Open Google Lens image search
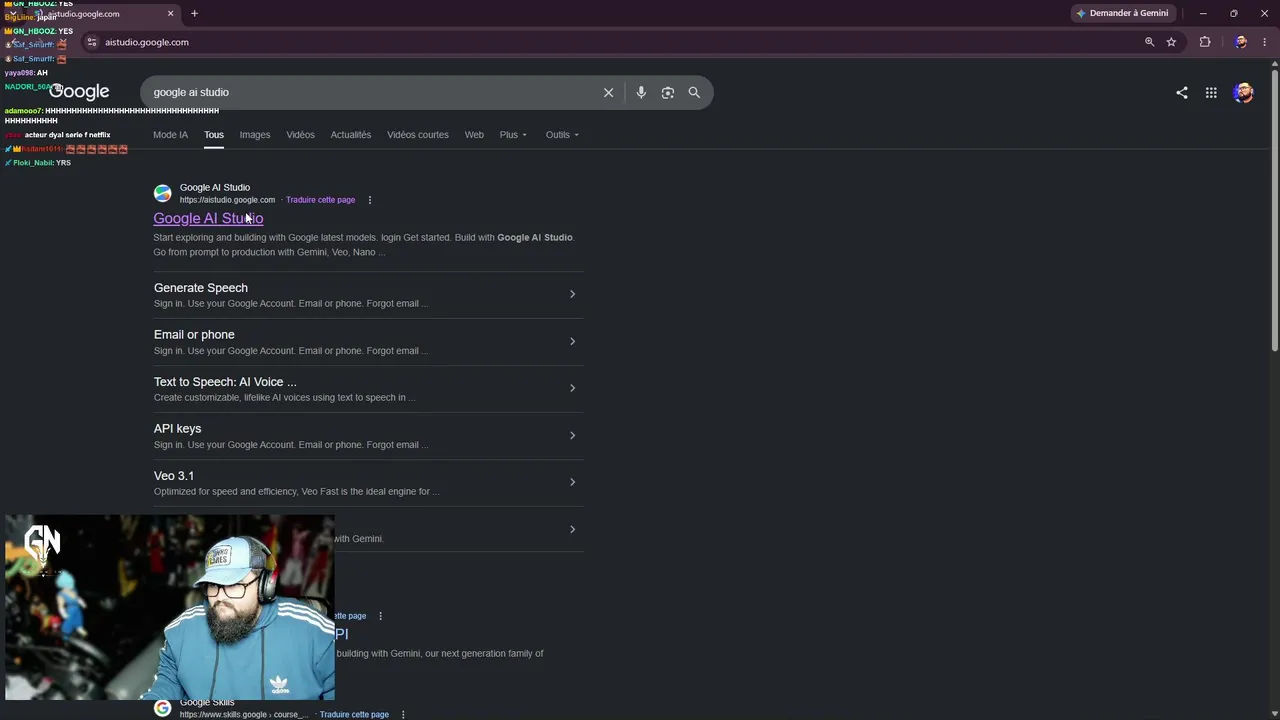The height and width of the screenshot is (720, 1280). (x=668, y=92)
